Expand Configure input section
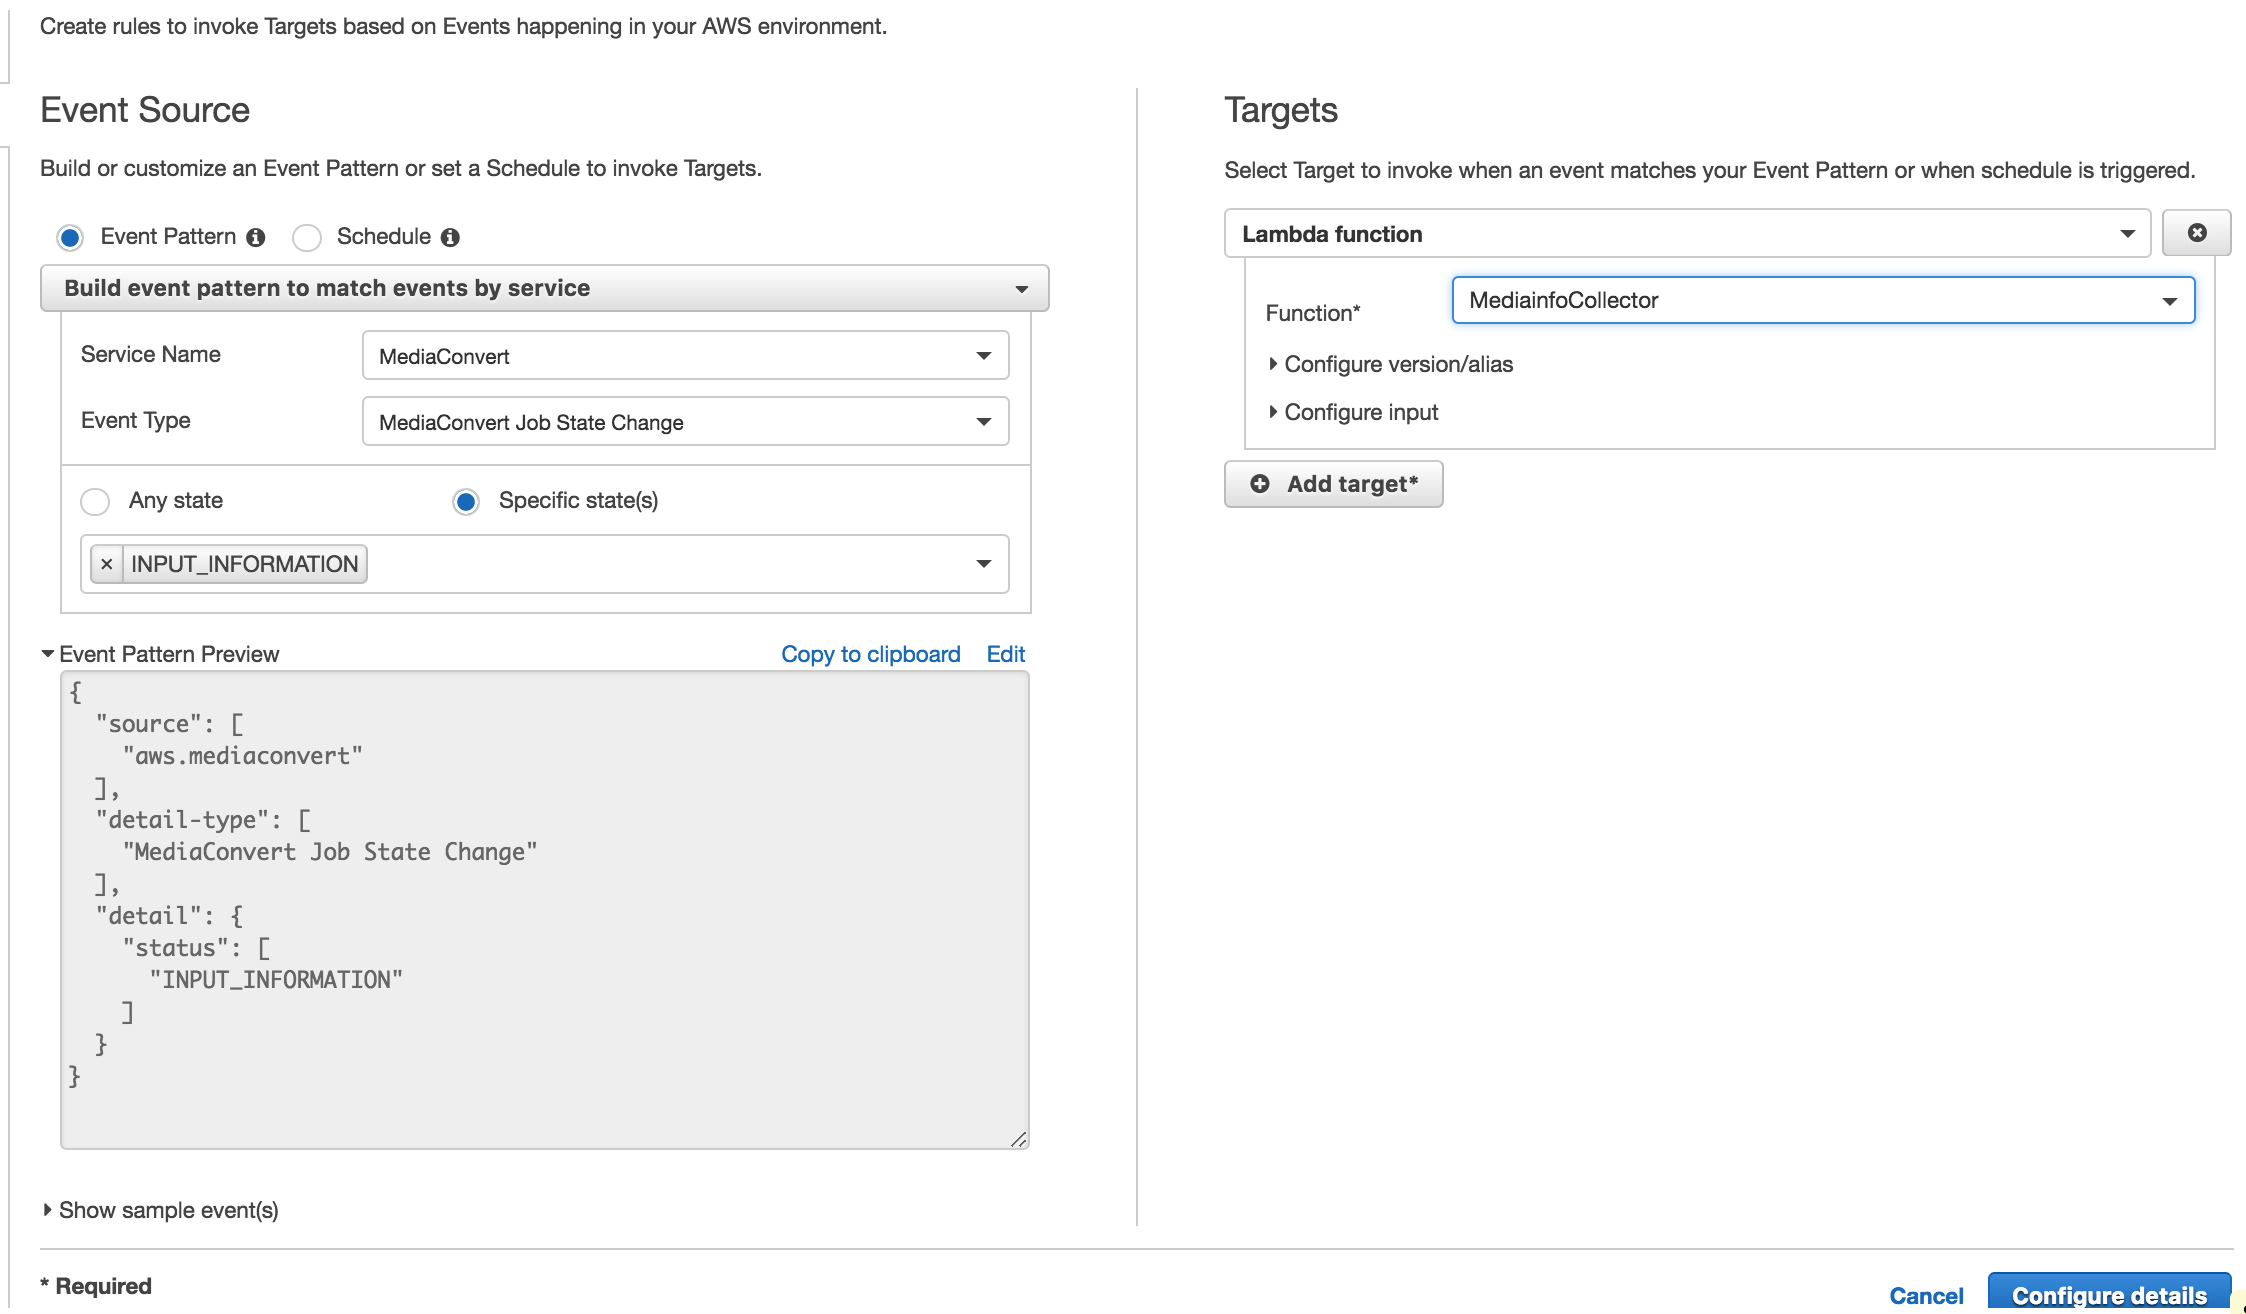Image resolution: width=2246 pixels, height=1314 pixels. pyautogui.click(x=1353, y=412)
